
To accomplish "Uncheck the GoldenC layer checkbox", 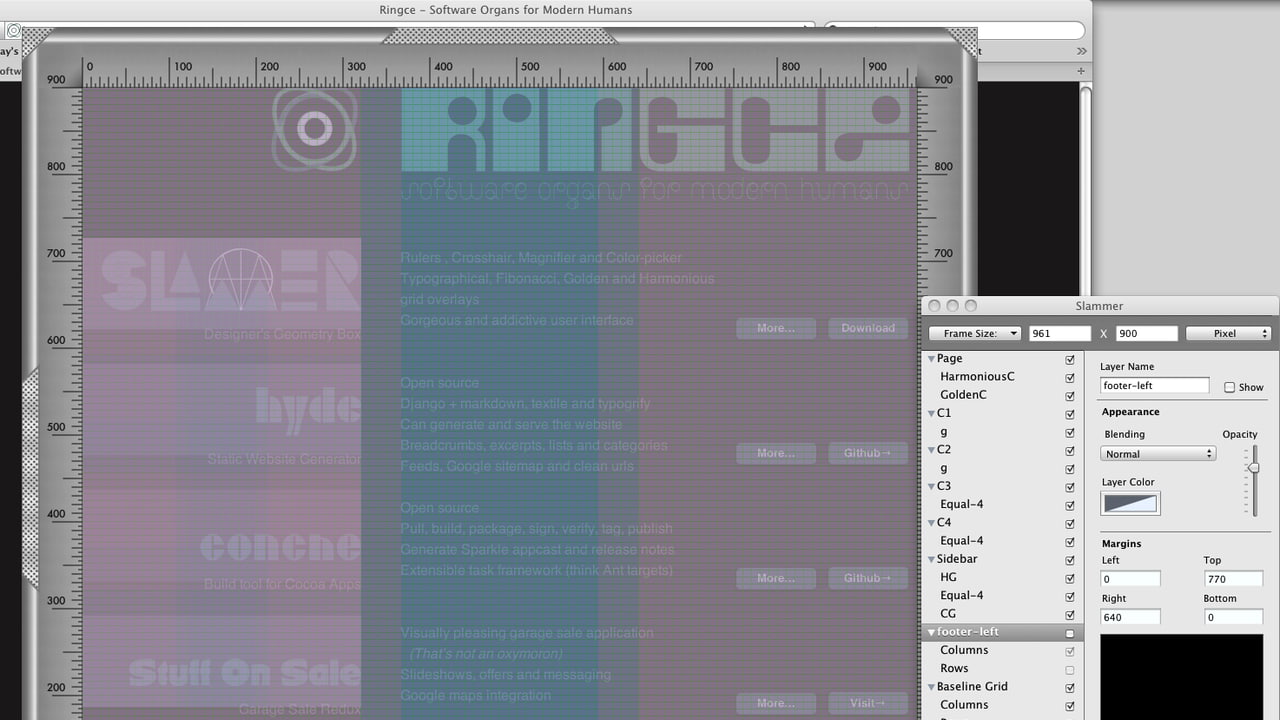I will tap(1070, 396).
